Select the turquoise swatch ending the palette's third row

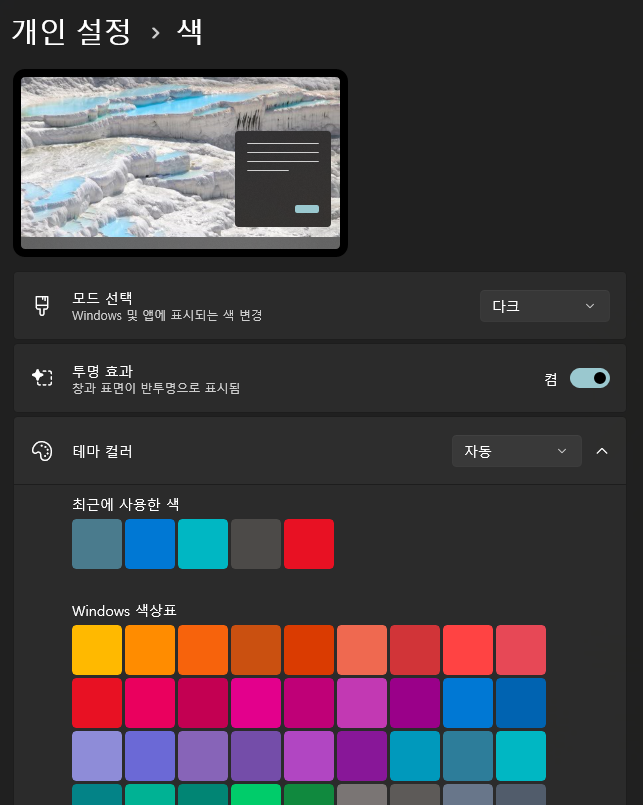pyautogui.click(x=521, y=756)
